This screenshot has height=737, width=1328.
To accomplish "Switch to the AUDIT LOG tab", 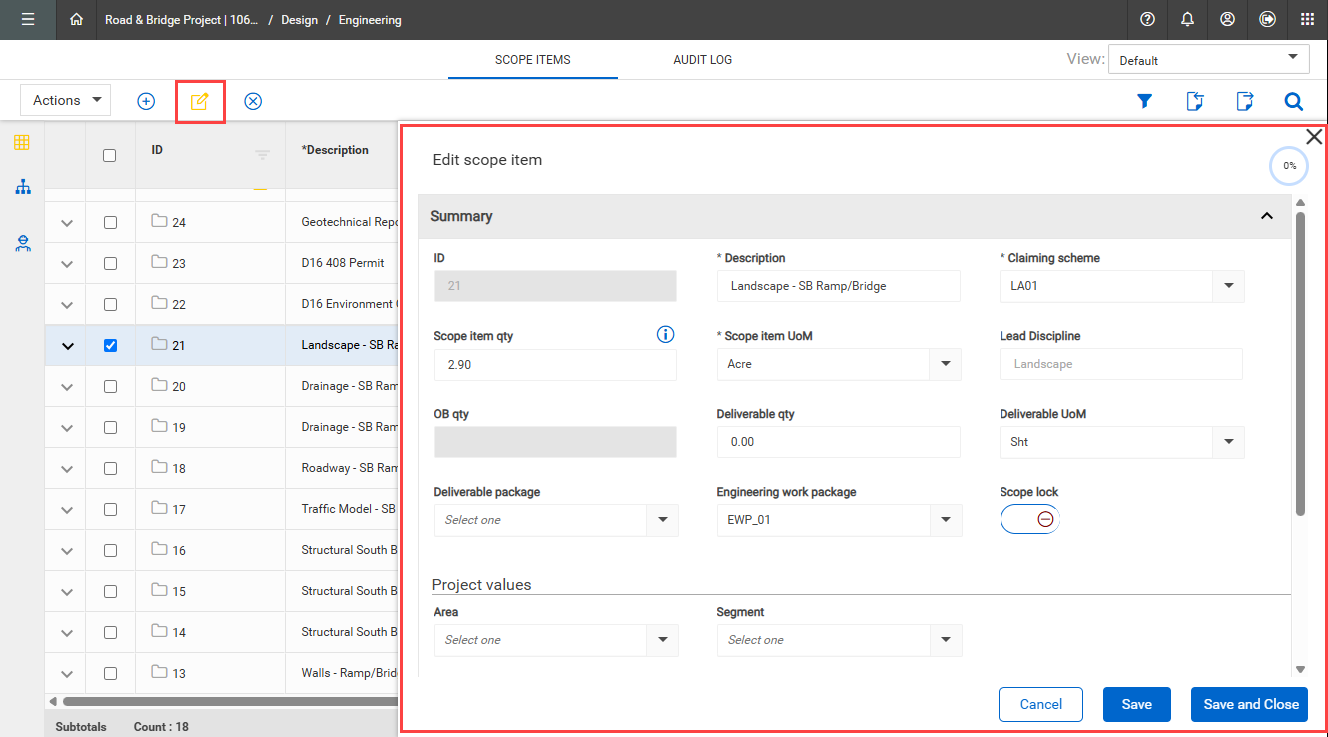I will pos(703,60).
